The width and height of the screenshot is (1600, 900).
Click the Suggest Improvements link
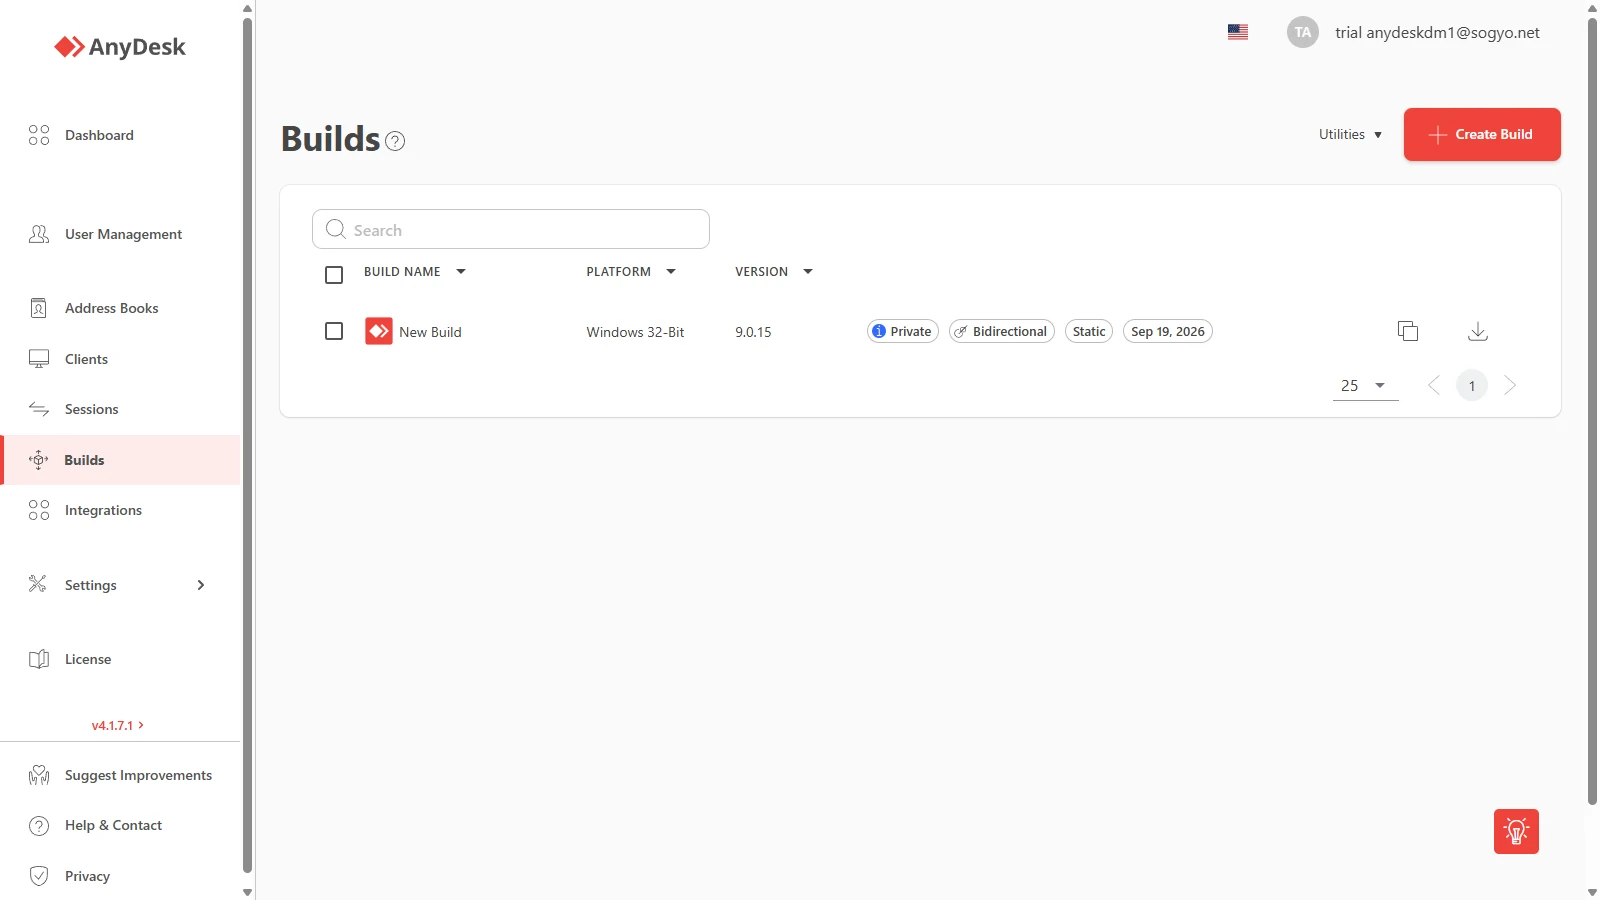pos(138,775)
